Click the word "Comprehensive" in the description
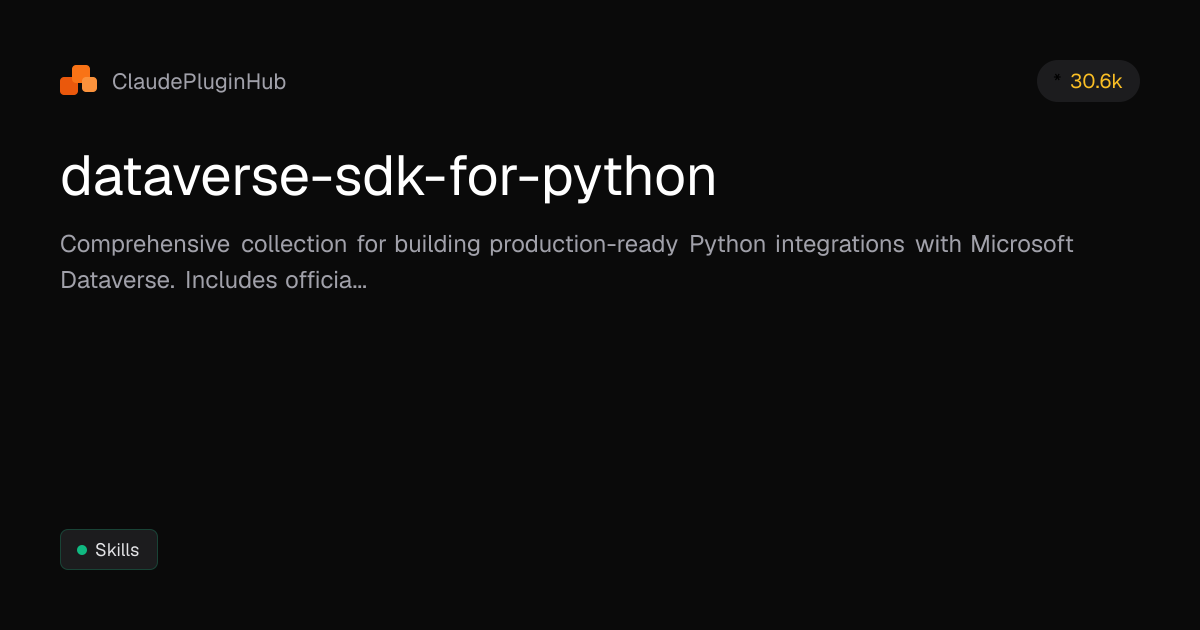1200x630 pixels. pyautogui.click(x=145, y=244)
